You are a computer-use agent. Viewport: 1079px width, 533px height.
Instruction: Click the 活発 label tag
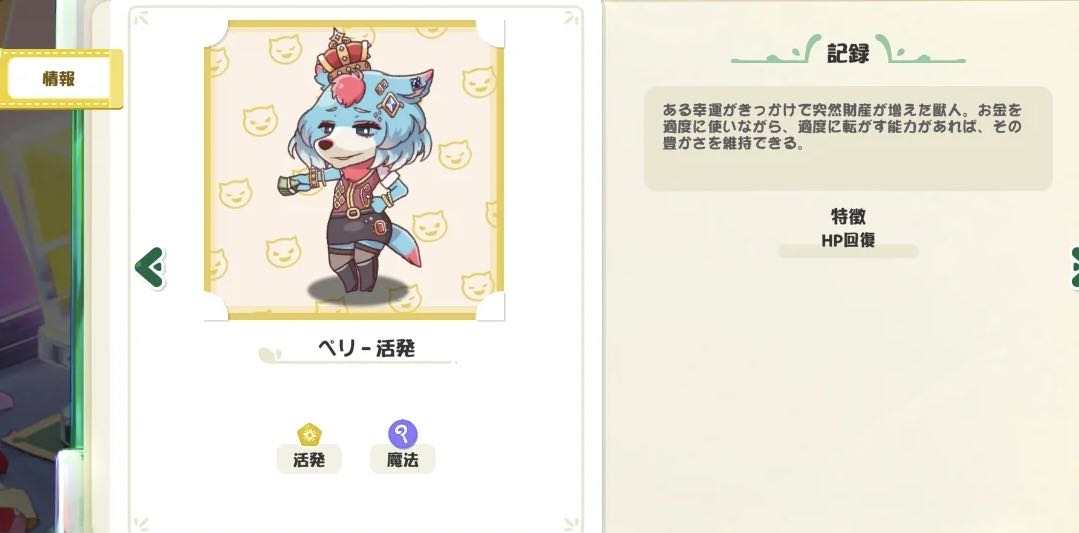[x=309, y=460]
